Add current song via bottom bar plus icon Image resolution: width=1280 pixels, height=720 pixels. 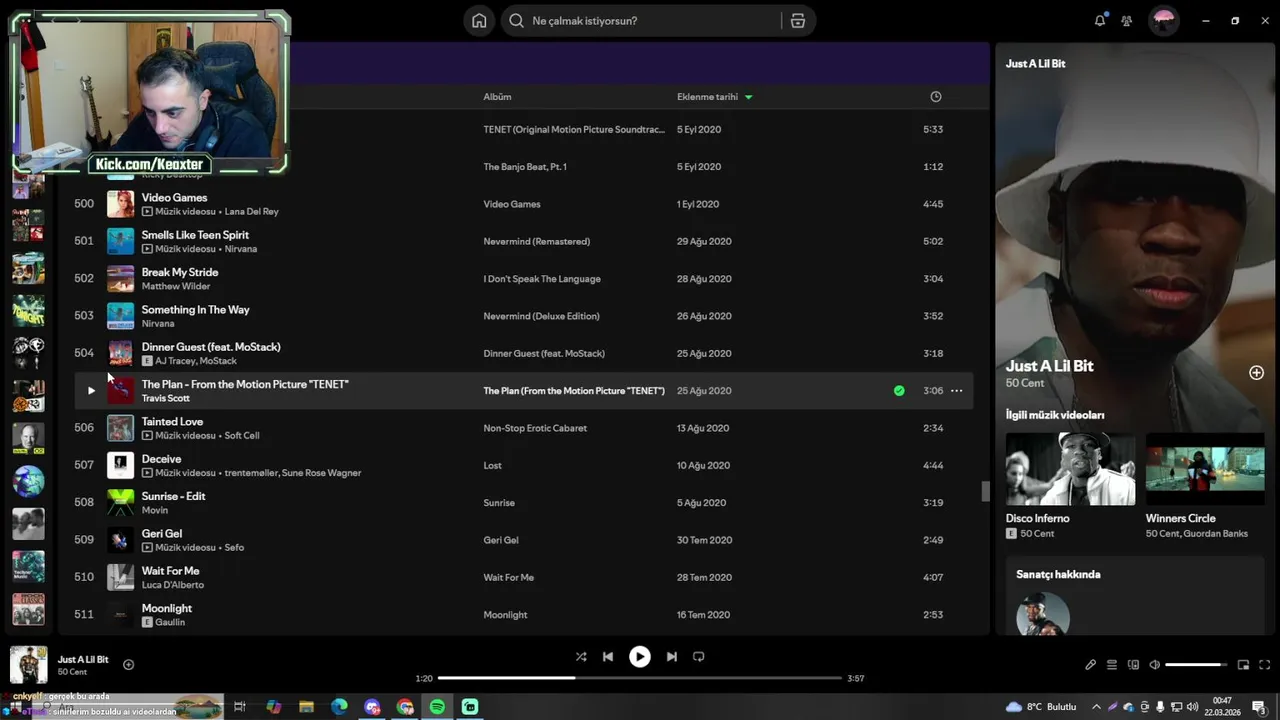pos(128,665)
